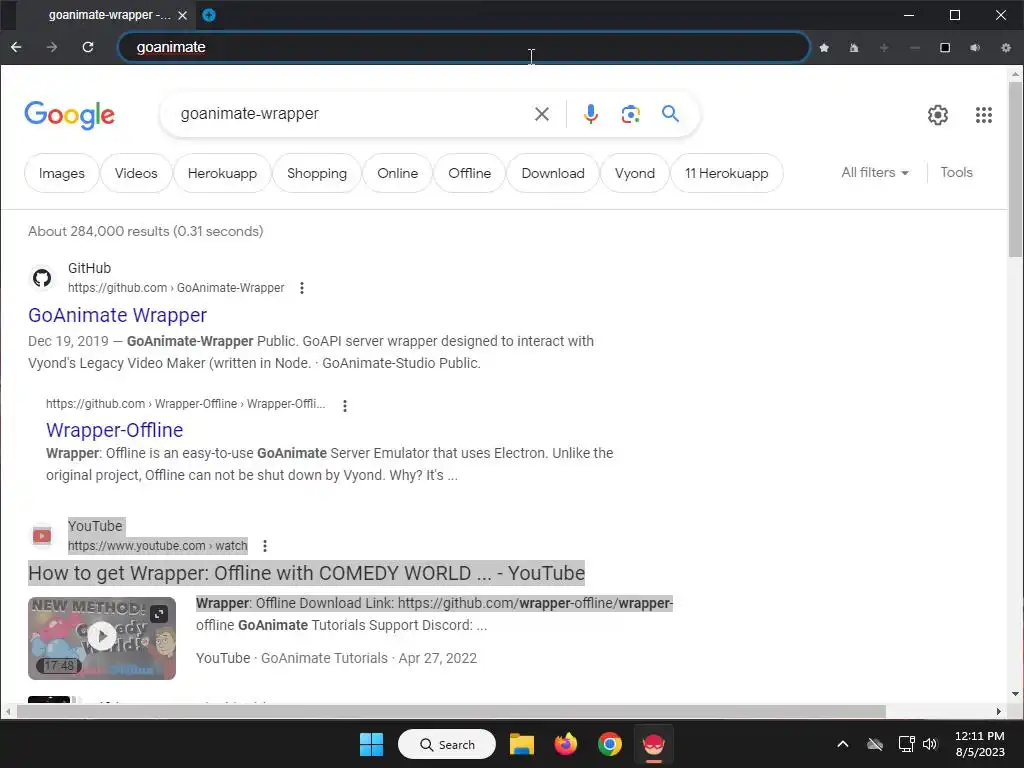
Task: Open the Windows Start menu
Action: (x=372, y=744)
